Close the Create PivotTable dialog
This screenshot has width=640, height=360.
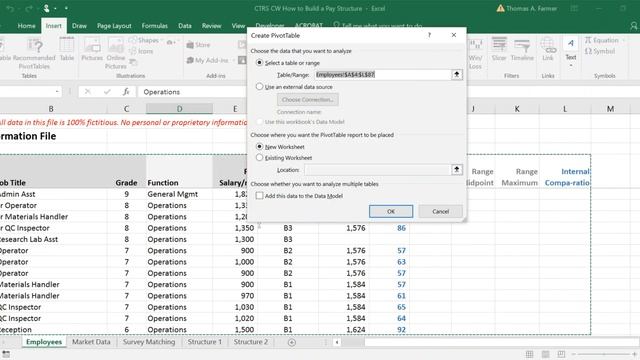453,36
